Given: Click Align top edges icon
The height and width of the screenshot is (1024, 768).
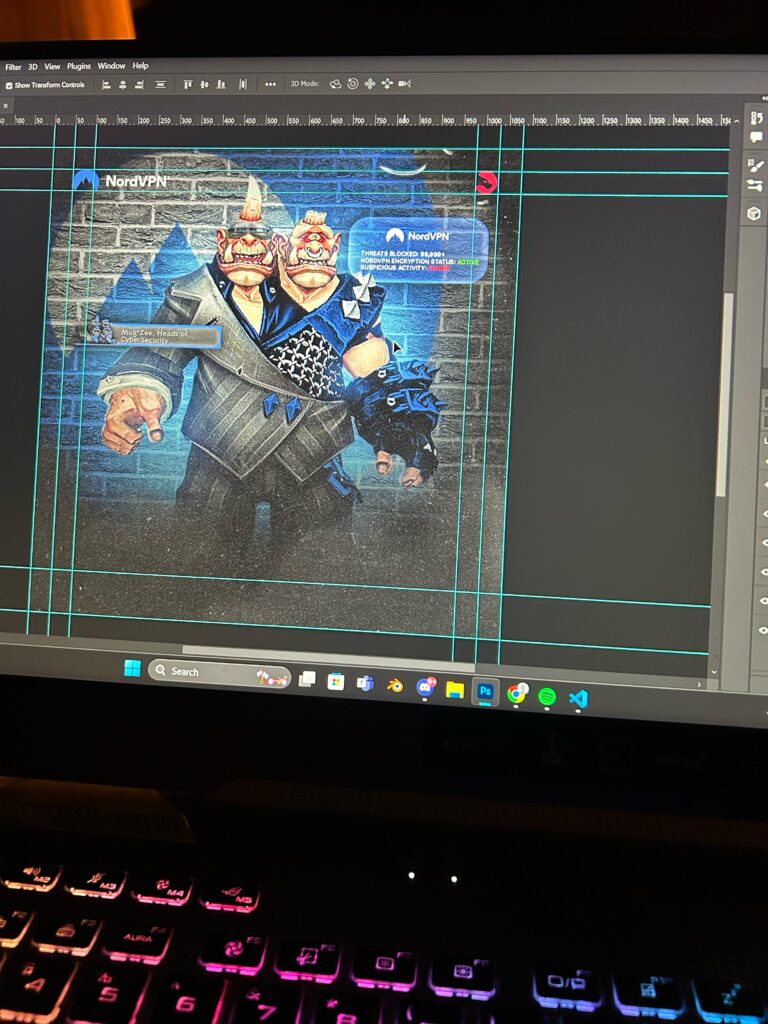Looking at the screenshot, I should [x=187, y=84].
